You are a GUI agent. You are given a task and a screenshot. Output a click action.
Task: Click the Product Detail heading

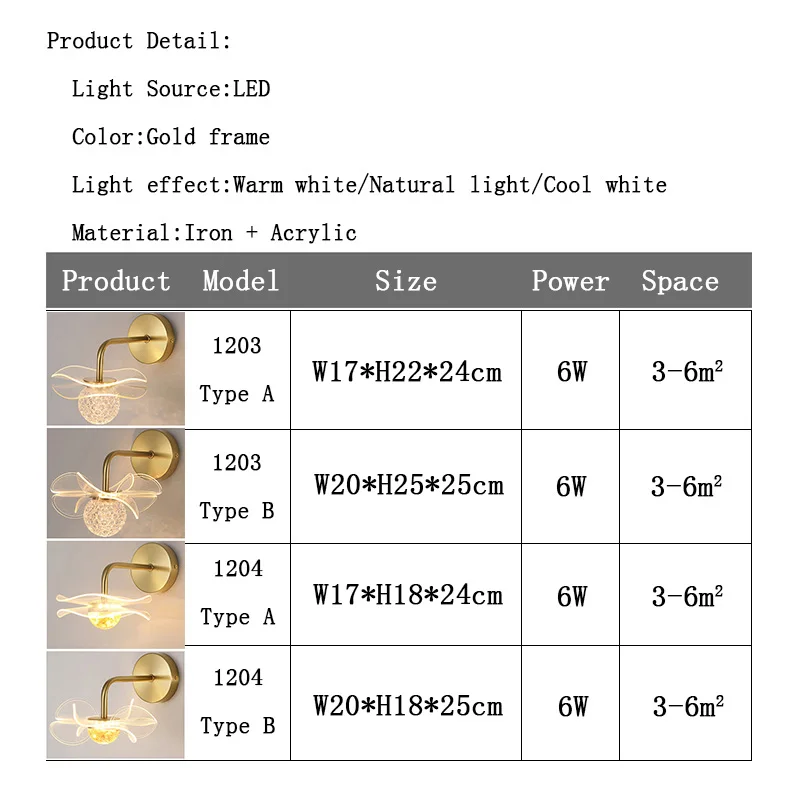coord(139,41)
